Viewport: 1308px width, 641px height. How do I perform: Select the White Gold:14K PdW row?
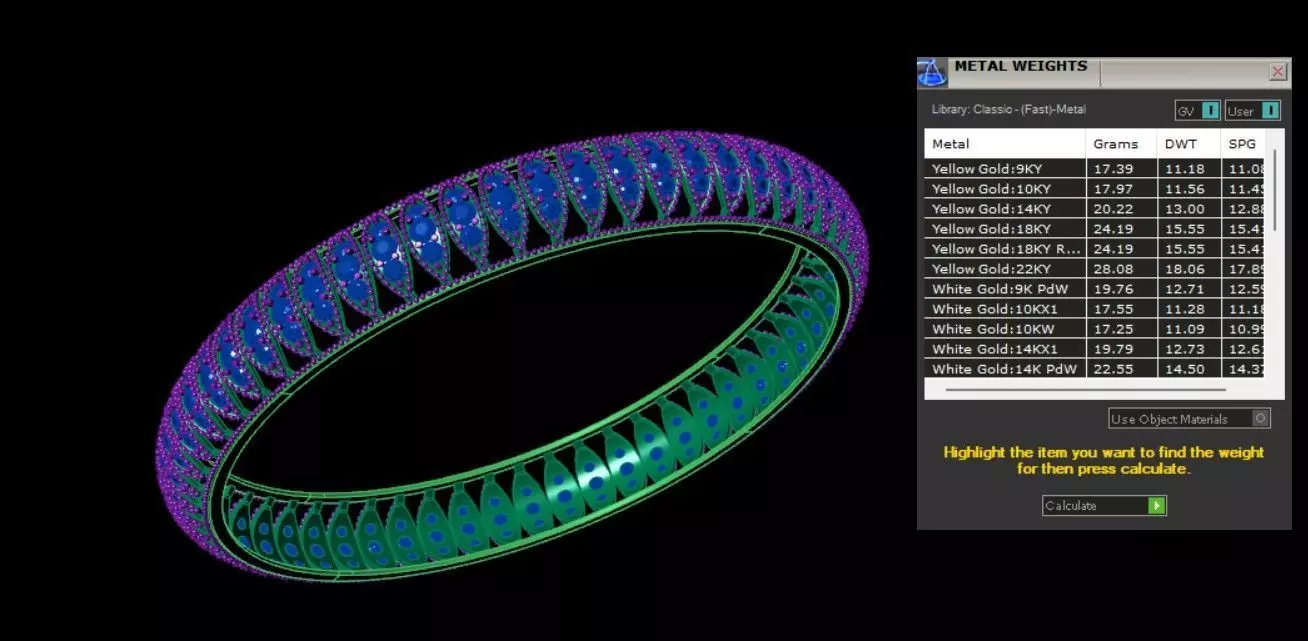[x=1095, y=369]
